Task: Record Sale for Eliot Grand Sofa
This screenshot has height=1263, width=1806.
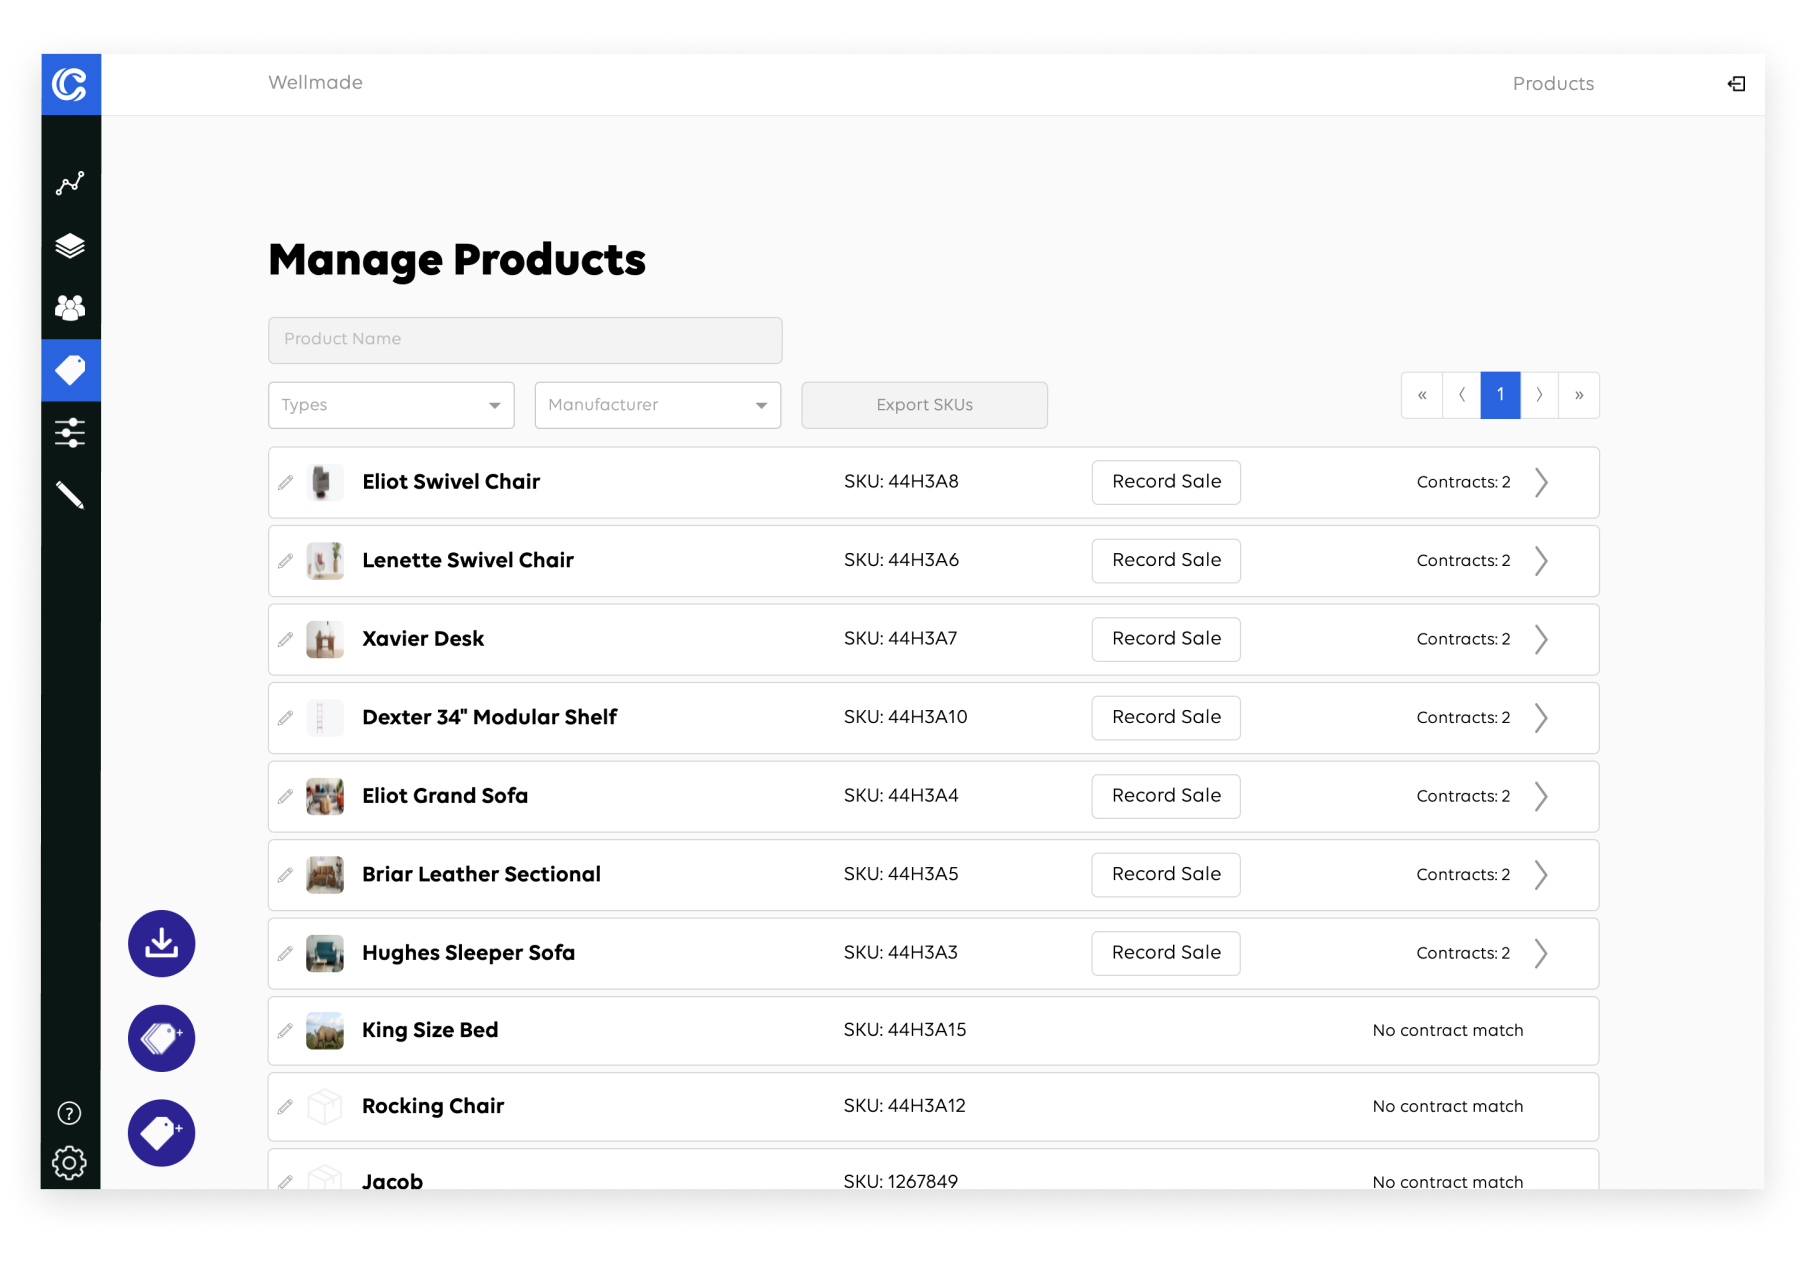Action: (x=1165, y=796)
